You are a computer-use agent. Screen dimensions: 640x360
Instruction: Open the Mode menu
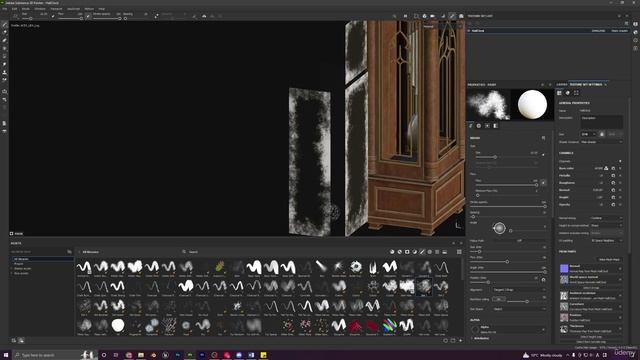coord(26,9)
